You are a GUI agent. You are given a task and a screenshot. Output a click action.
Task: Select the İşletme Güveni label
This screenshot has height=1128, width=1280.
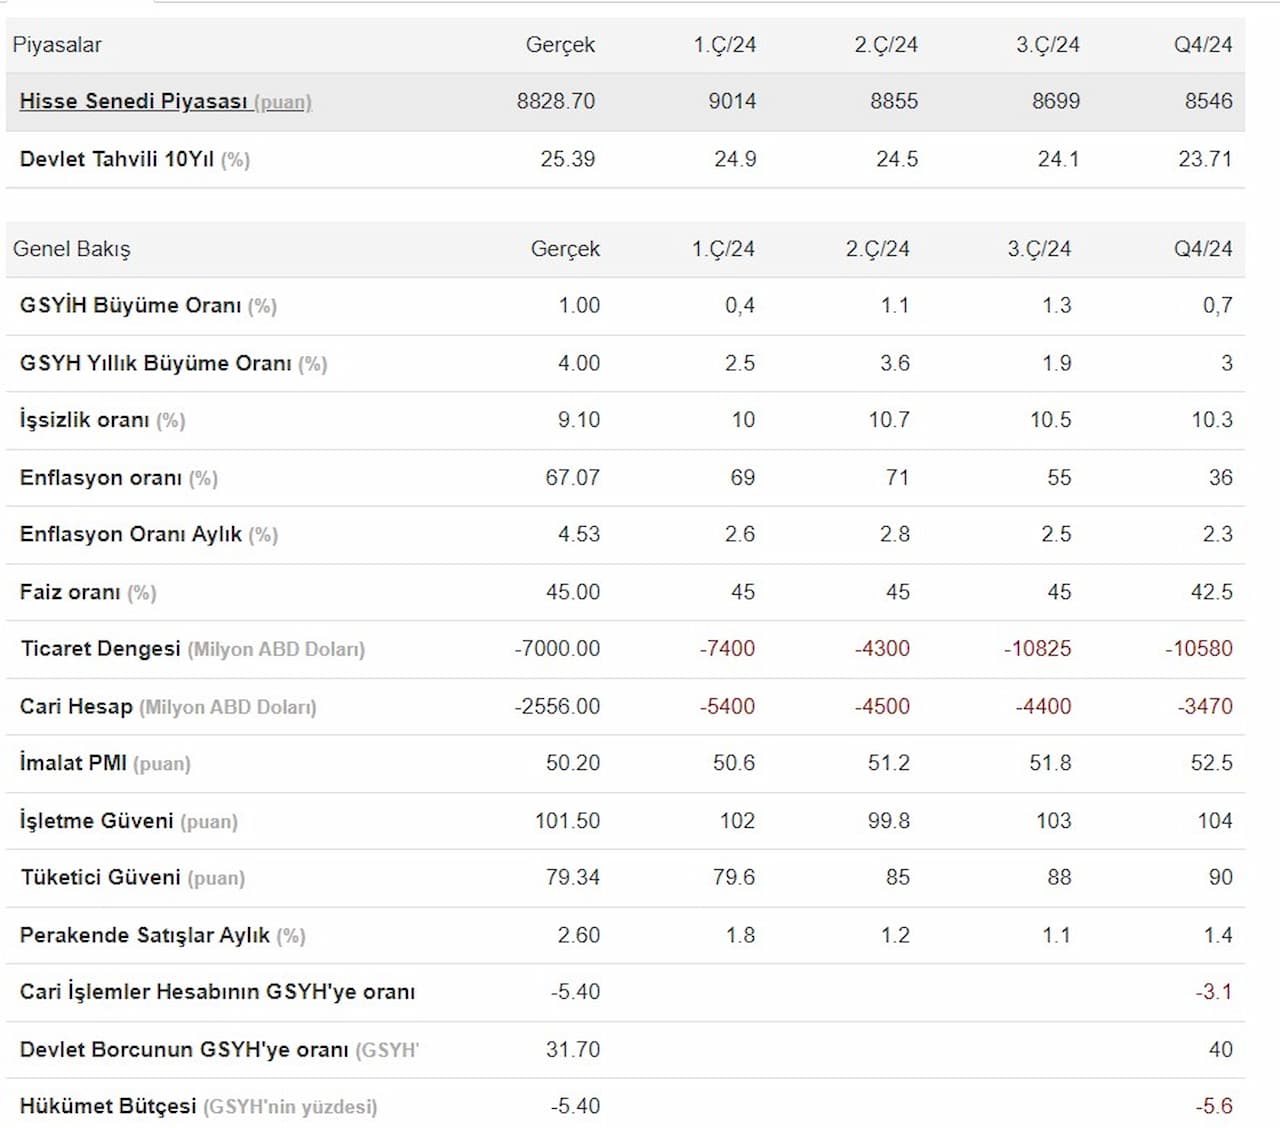96,821
